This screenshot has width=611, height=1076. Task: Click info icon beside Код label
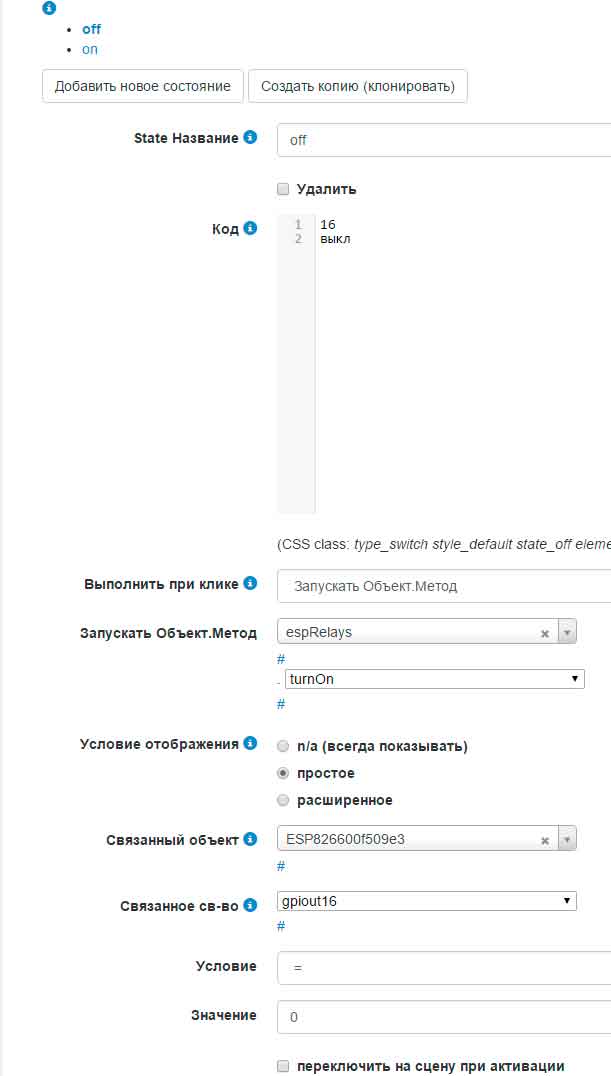point(250,228)
